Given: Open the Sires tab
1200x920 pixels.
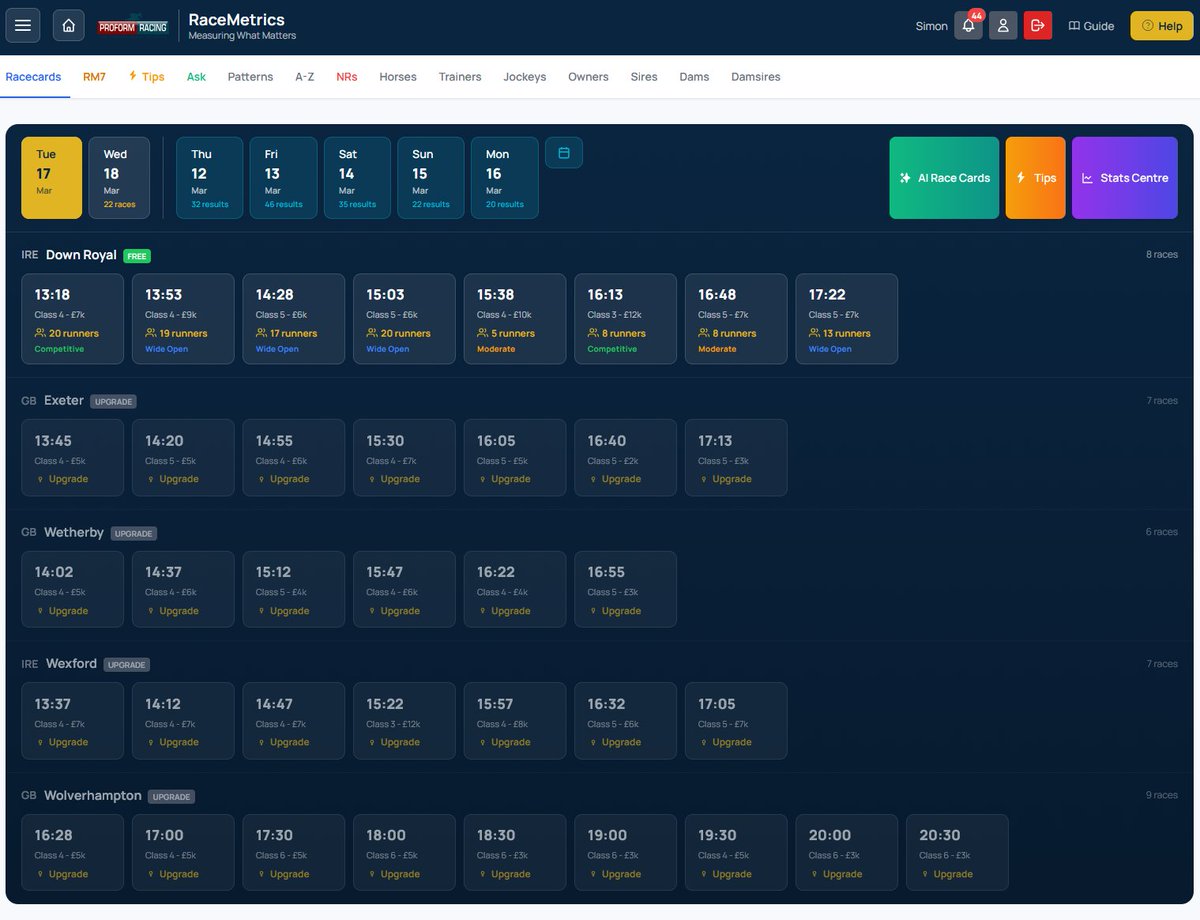Looking at the screenshot, I should 644,77.
